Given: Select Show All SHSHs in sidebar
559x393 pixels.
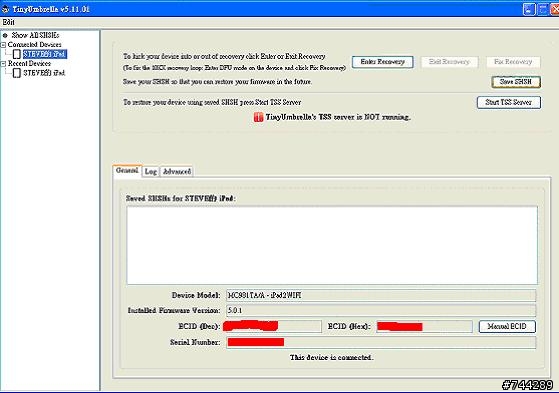Looking at the screenshot, I should click(35, 35).
